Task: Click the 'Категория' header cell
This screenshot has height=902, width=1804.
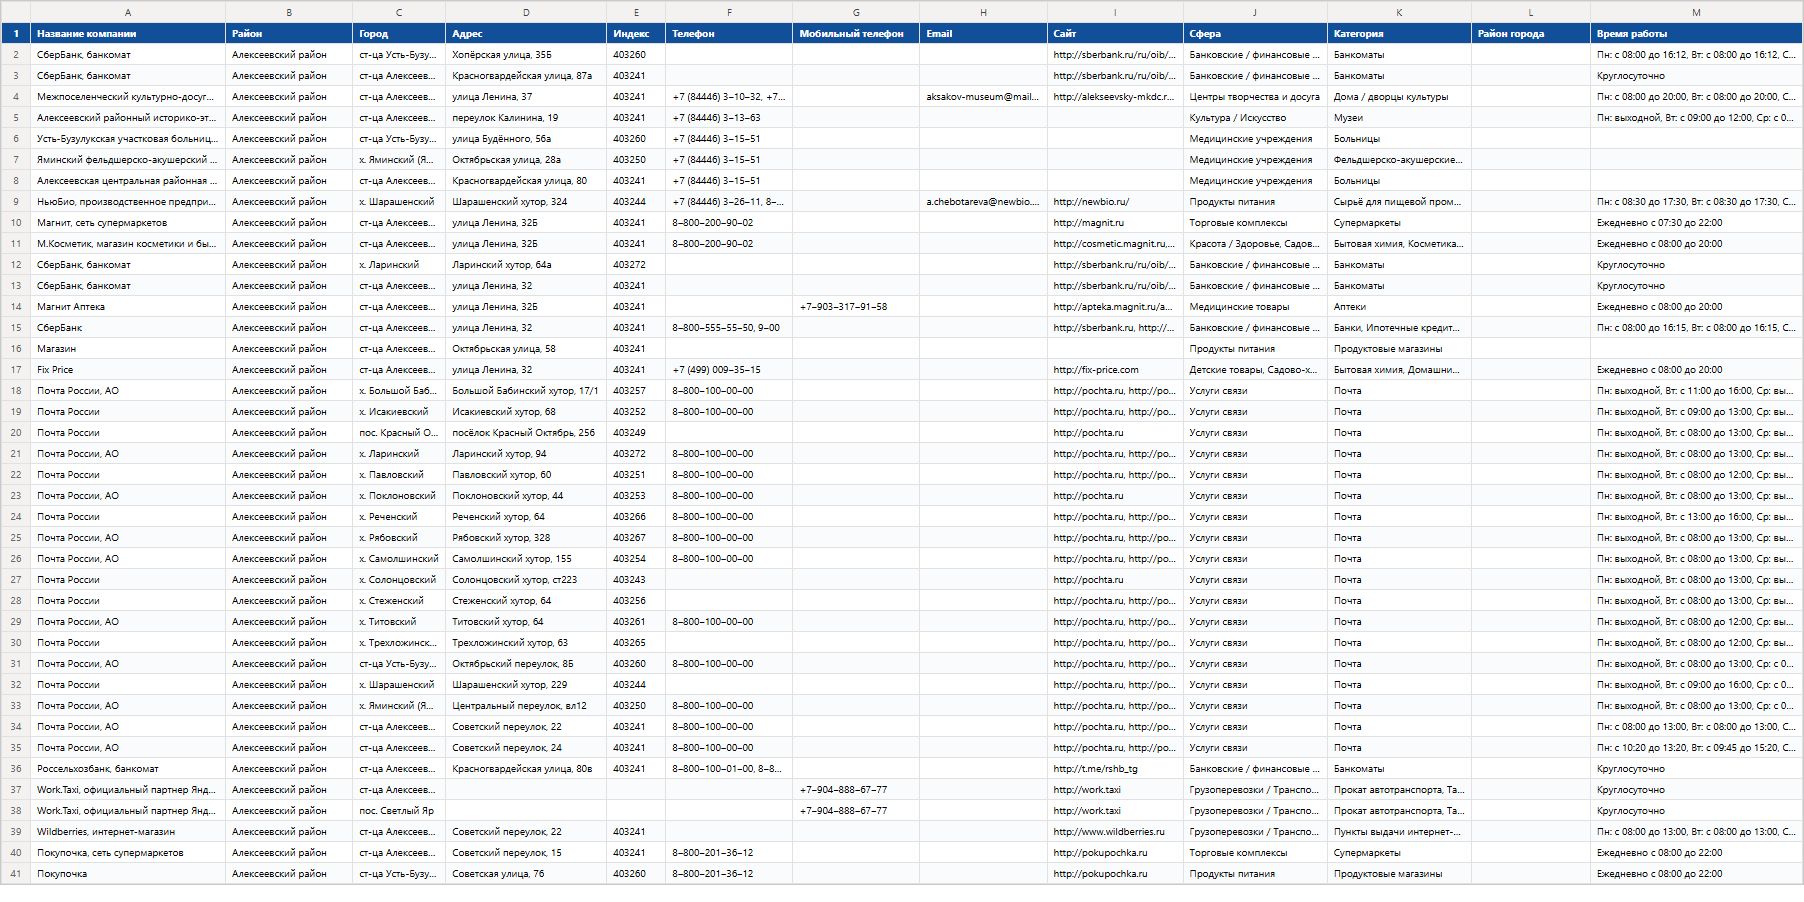Action: coord(1399,34)
